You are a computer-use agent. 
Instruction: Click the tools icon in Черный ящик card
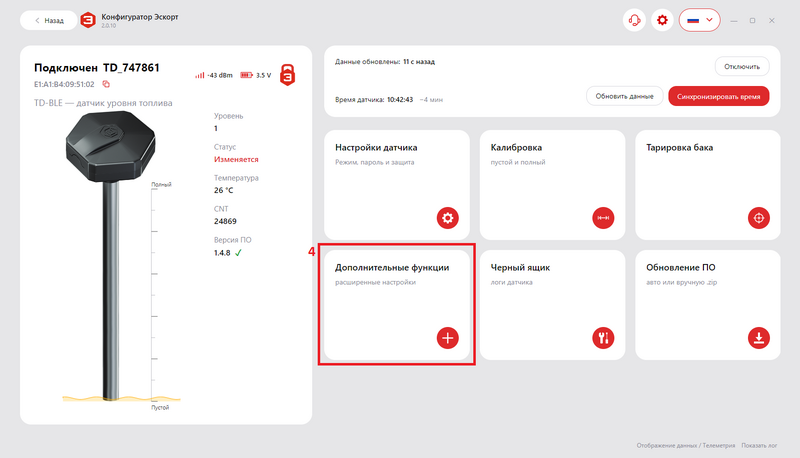point(603,338)
